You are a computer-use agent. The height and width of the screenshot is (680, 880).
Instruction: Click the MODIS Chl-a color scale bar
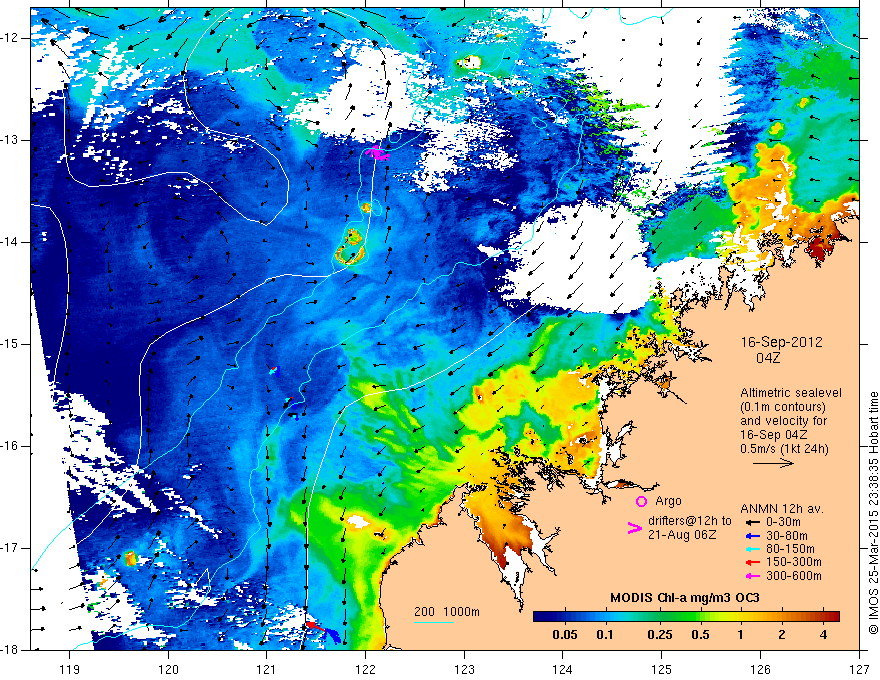(x=686, y=617)
